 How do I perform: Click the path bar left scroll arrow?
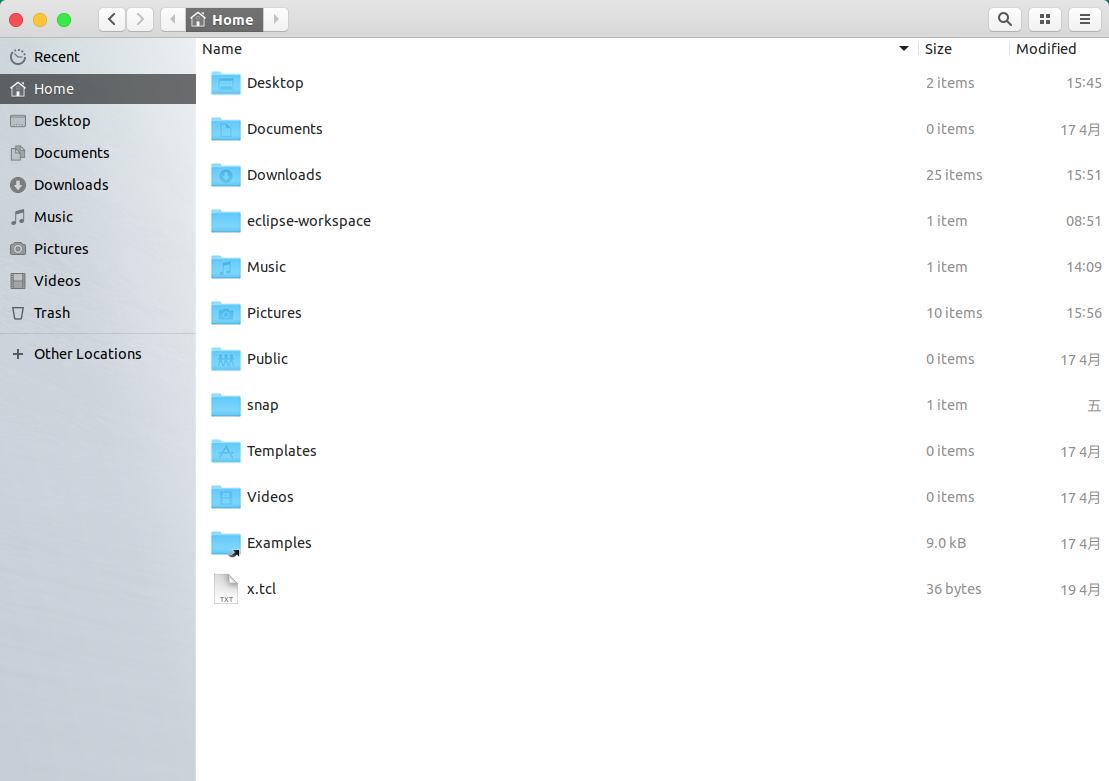coord(173,20)
